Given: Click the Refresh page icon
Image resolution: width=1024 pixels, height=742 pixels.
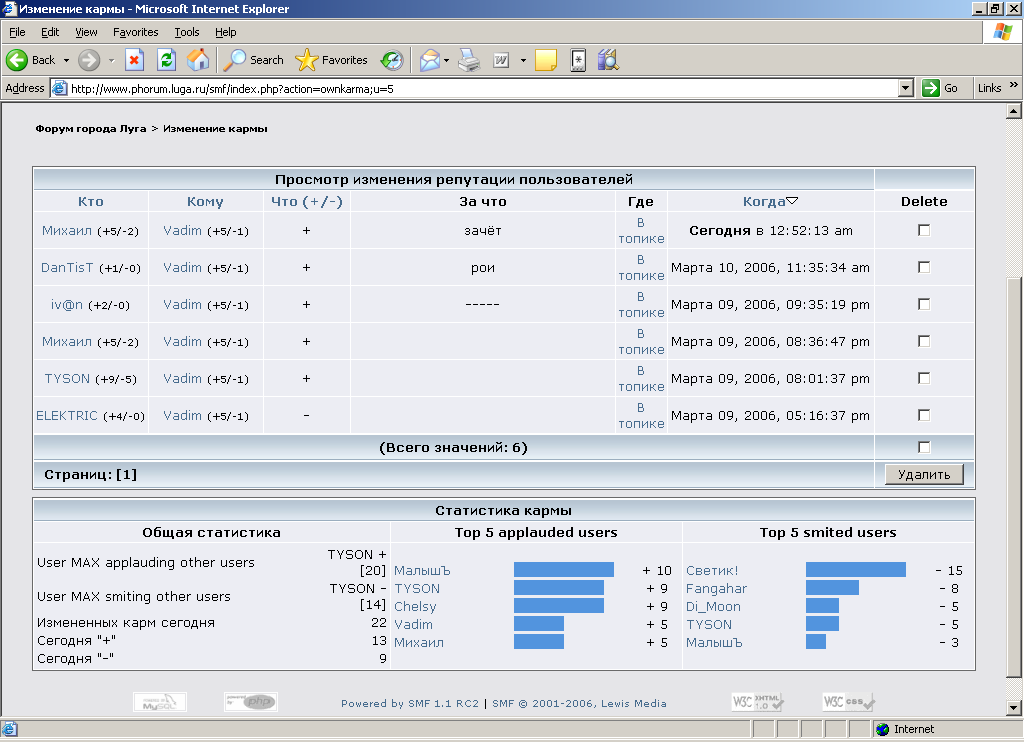Looking at the screenshot, I should 167,60.
